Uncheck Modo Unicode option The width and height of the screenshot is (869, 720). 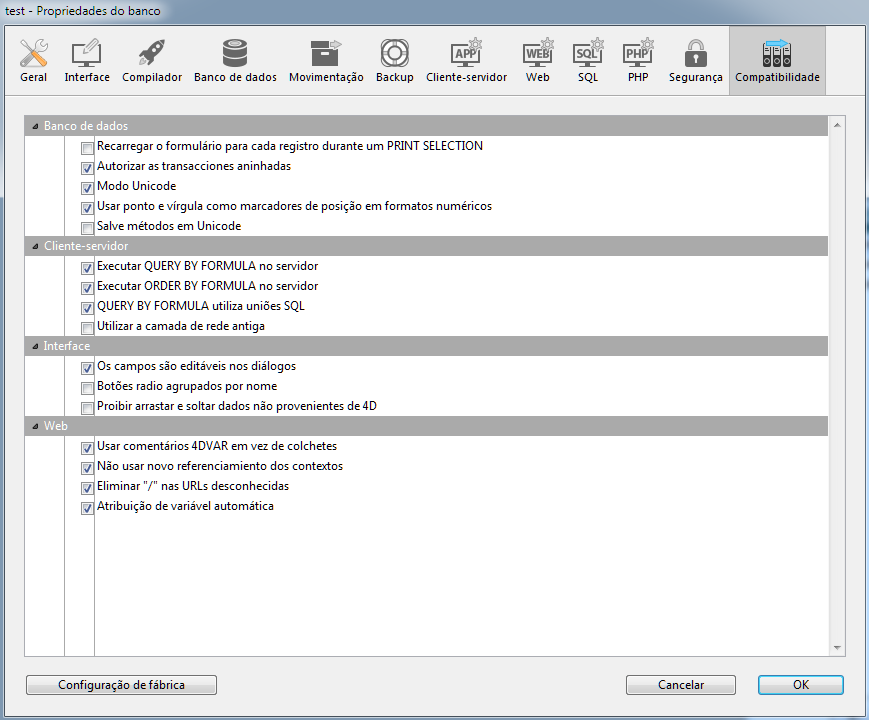point(88,187)
